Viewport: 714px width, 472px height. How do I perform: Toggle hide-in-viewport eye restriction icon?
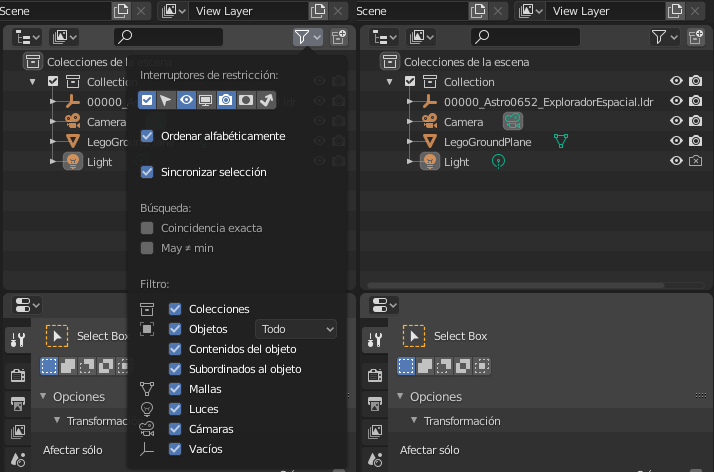[186, 100]
